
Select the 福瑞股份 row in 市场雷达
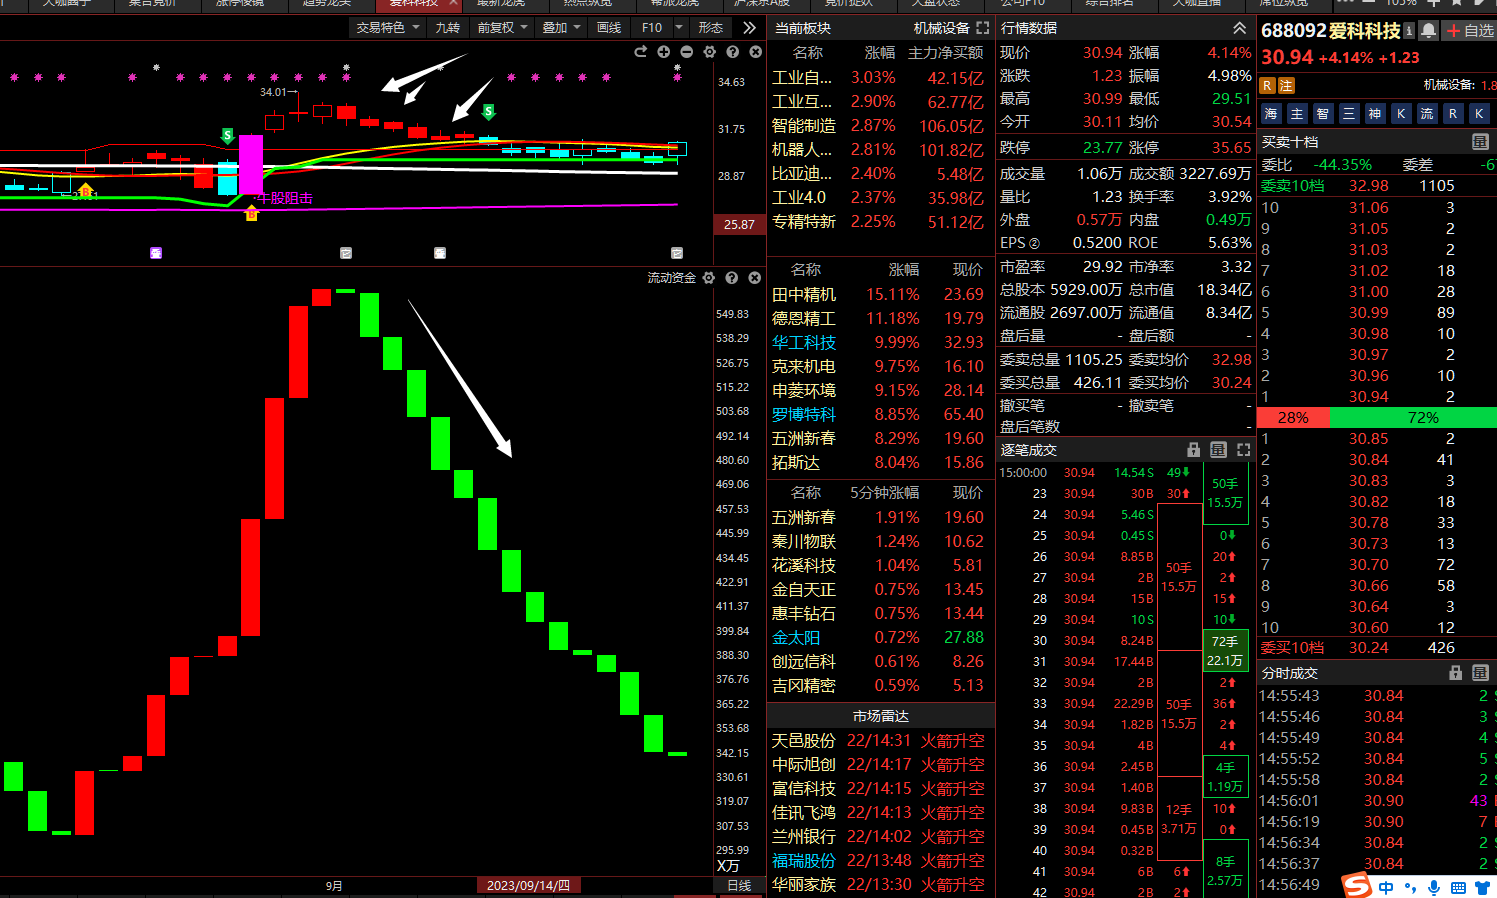[x=880, y=861]
